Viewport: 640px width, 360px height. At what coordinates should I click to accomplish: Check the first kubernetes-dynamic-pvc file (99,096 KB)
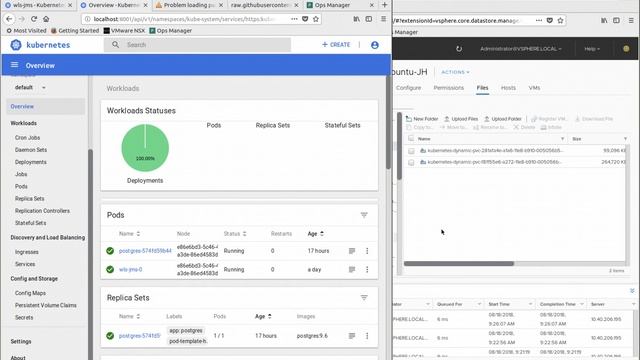click(x=411, y=151)
